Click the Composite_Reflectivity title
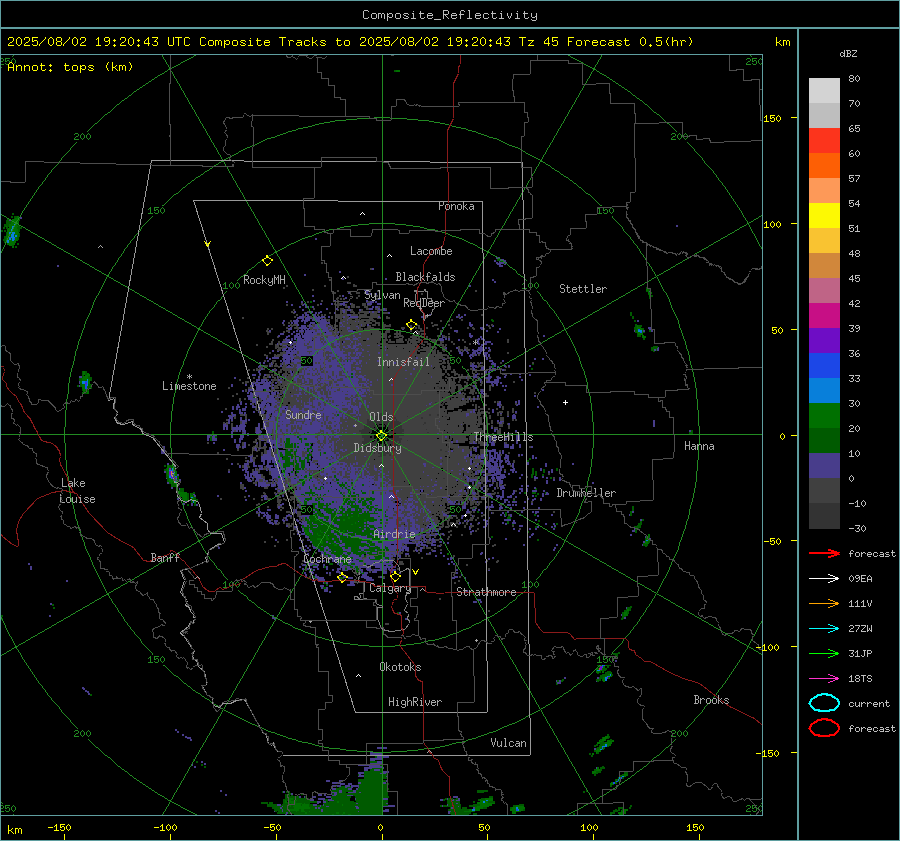900x841 pixels. click(450, 15)
